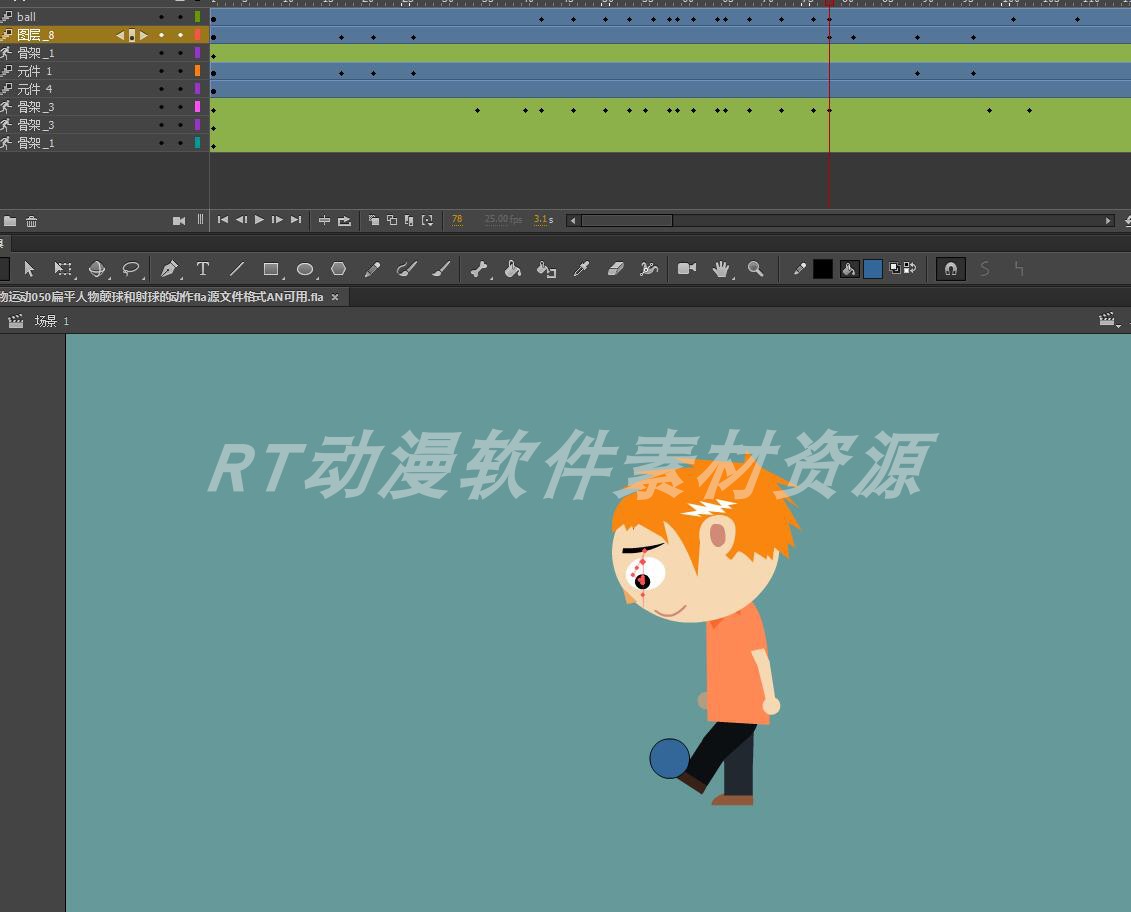Select the Zoom magnifier tool
The height and width of the screenshot is (912, 1131).
pyautogui.click(x=755, y=269)
